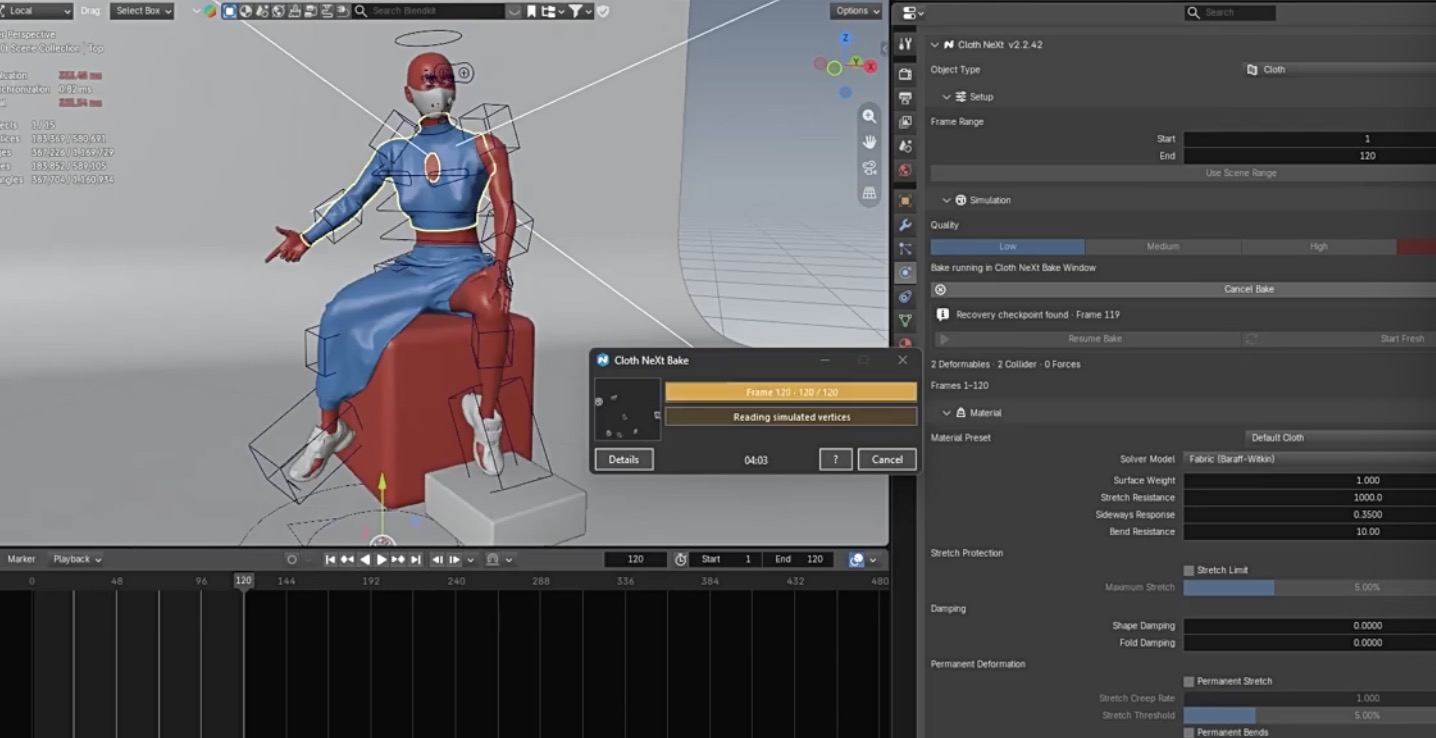Toggle the Permanent Bends checkbox
1436x738 pixels.
click(1189, 732)
